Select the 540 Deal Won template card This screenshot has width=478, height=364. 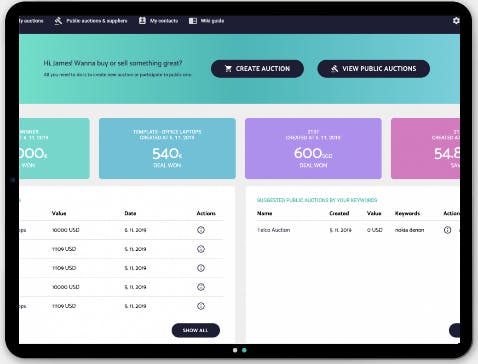coord(167,148)
